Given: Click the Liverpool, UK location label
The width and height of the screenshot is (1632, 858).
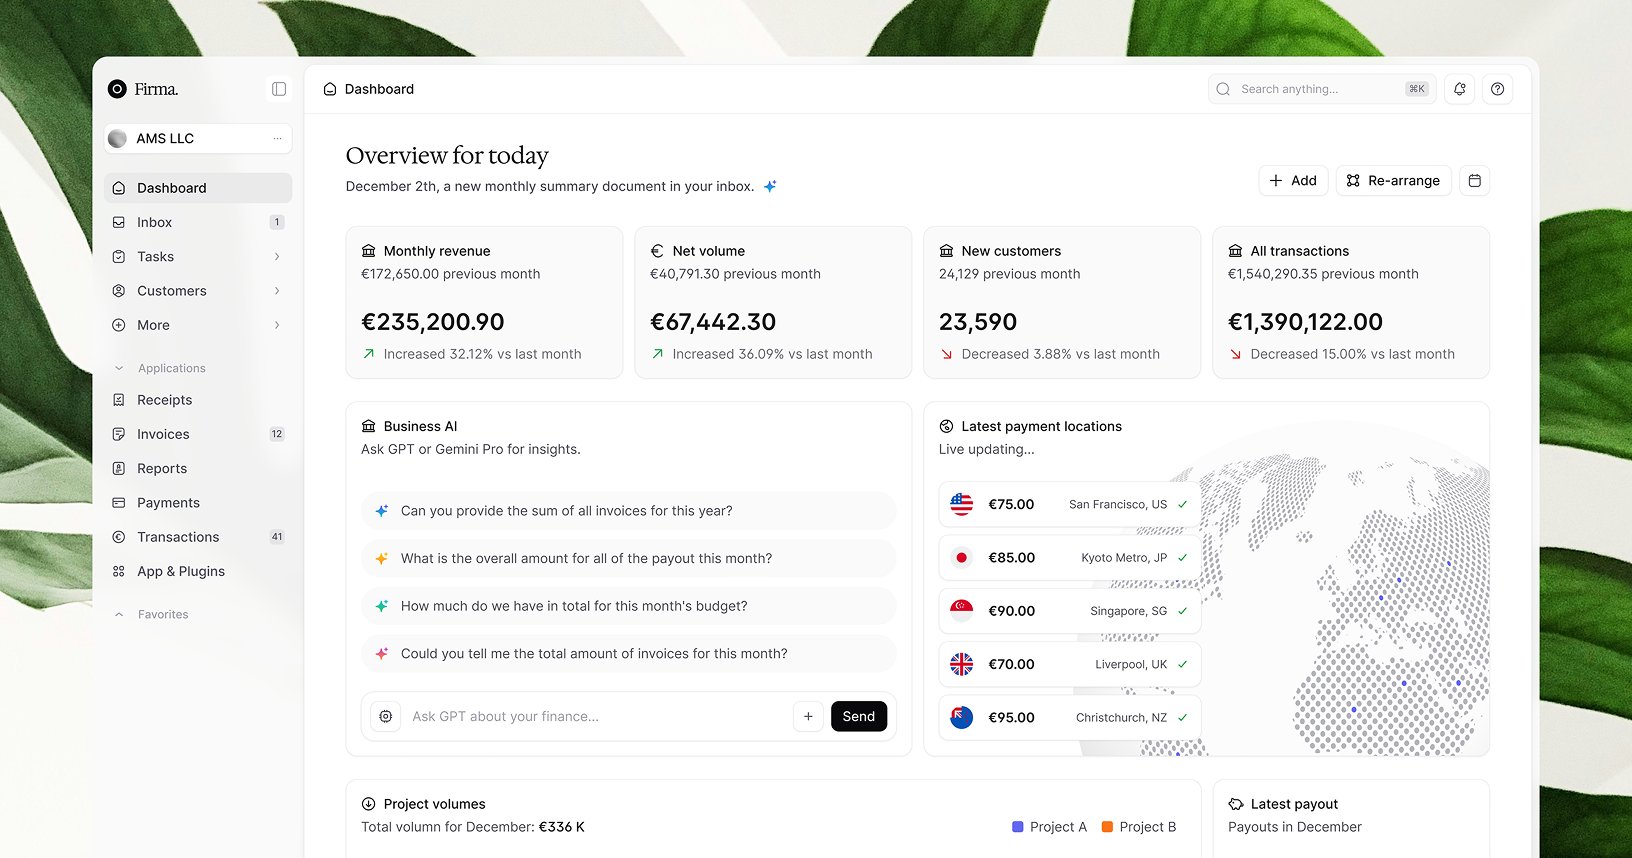Looking at the screenshot, I should pos(1131,664).
